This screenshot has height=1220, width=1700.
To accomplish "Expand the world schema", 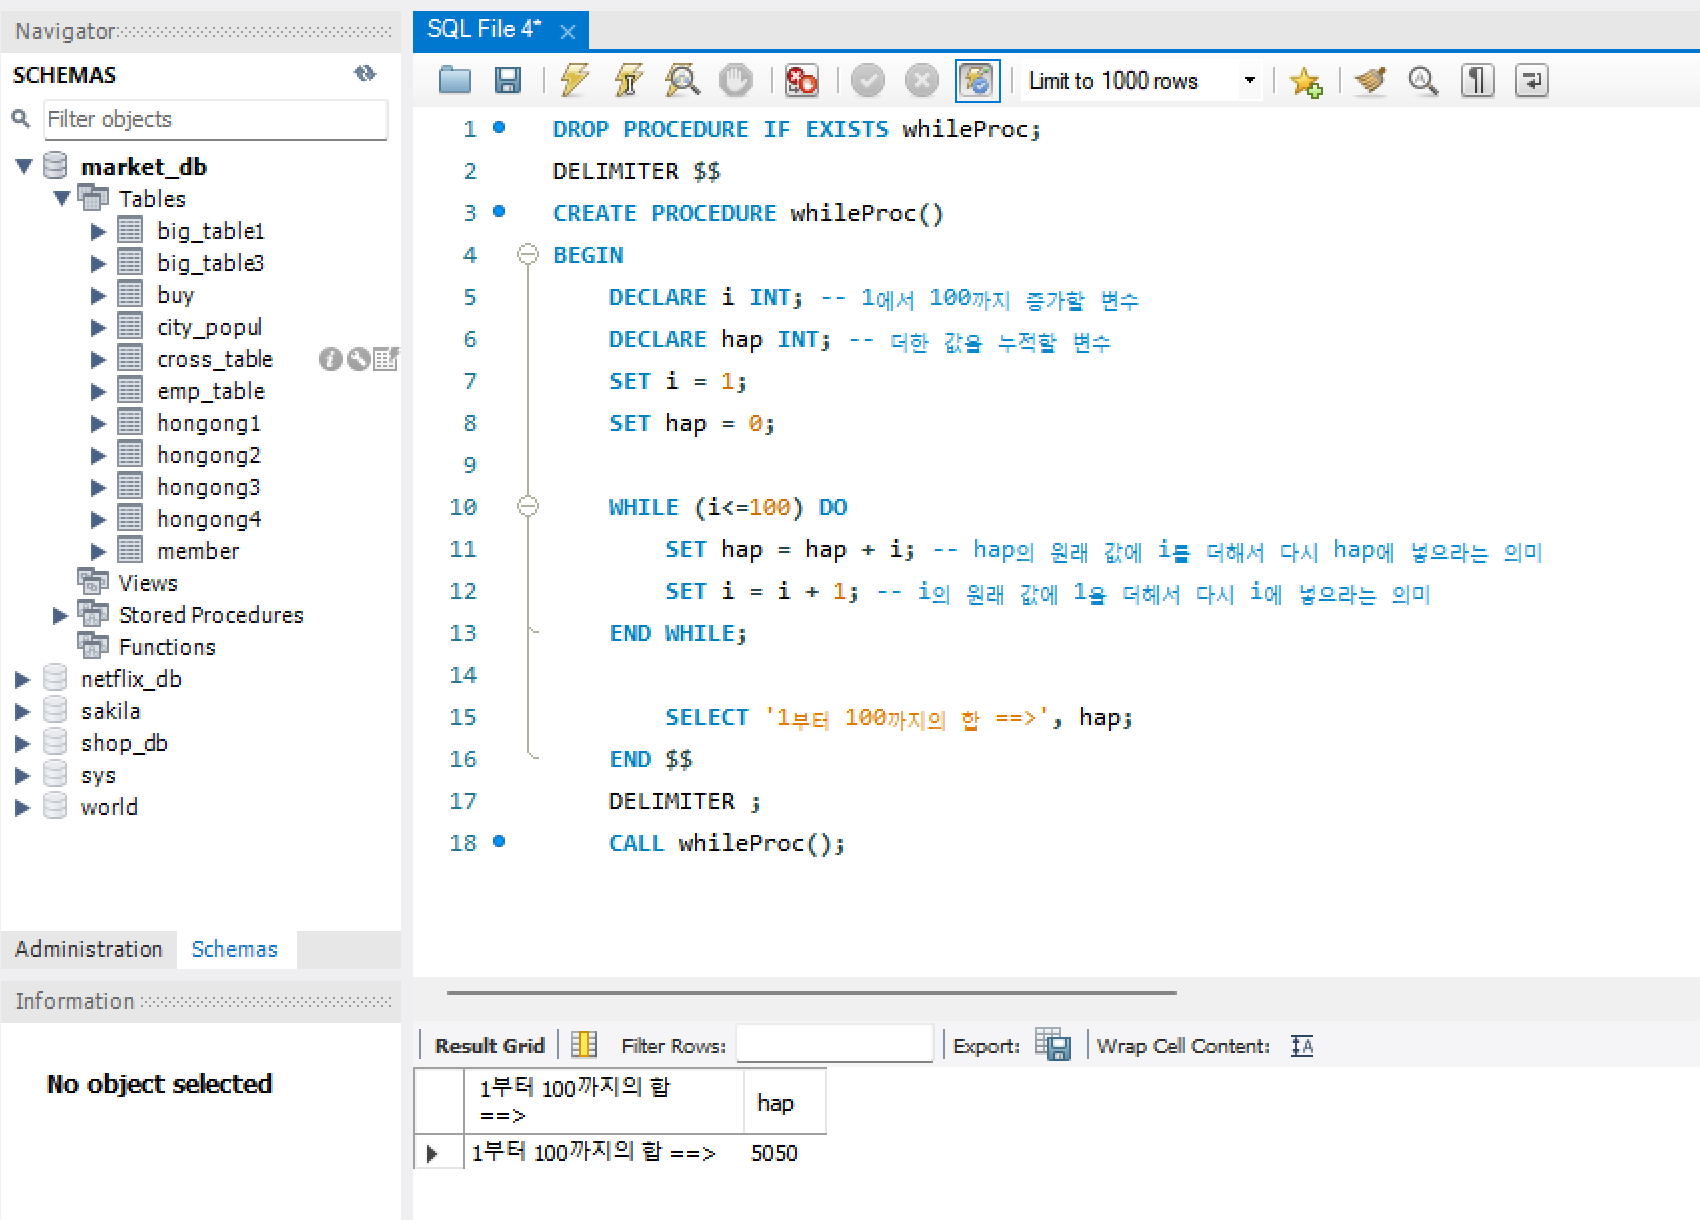I will (x=22, y=807).
